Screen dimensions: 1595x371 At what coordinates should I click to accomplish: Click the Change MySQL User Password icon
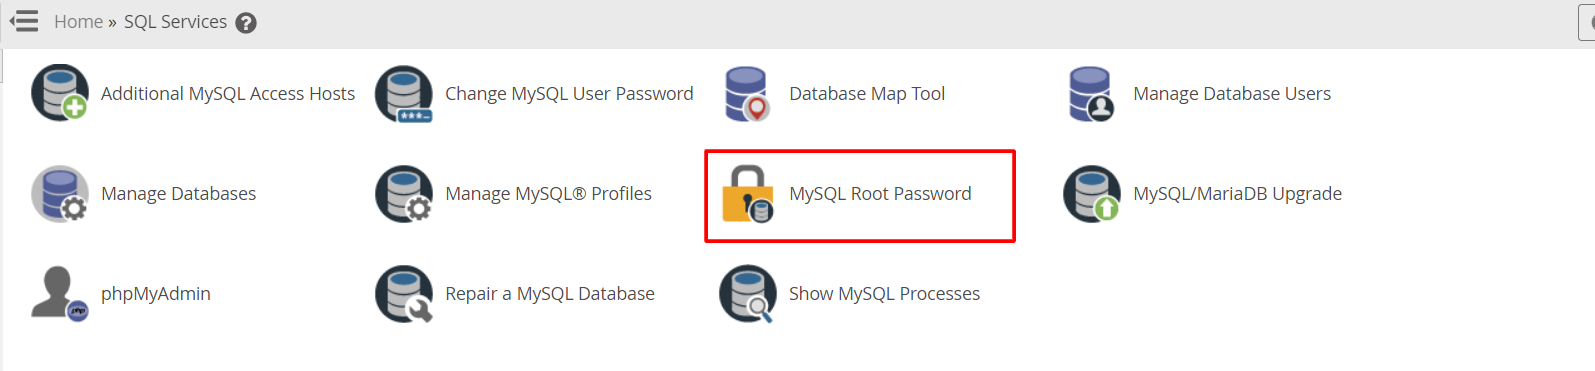(x=404, y=94)
